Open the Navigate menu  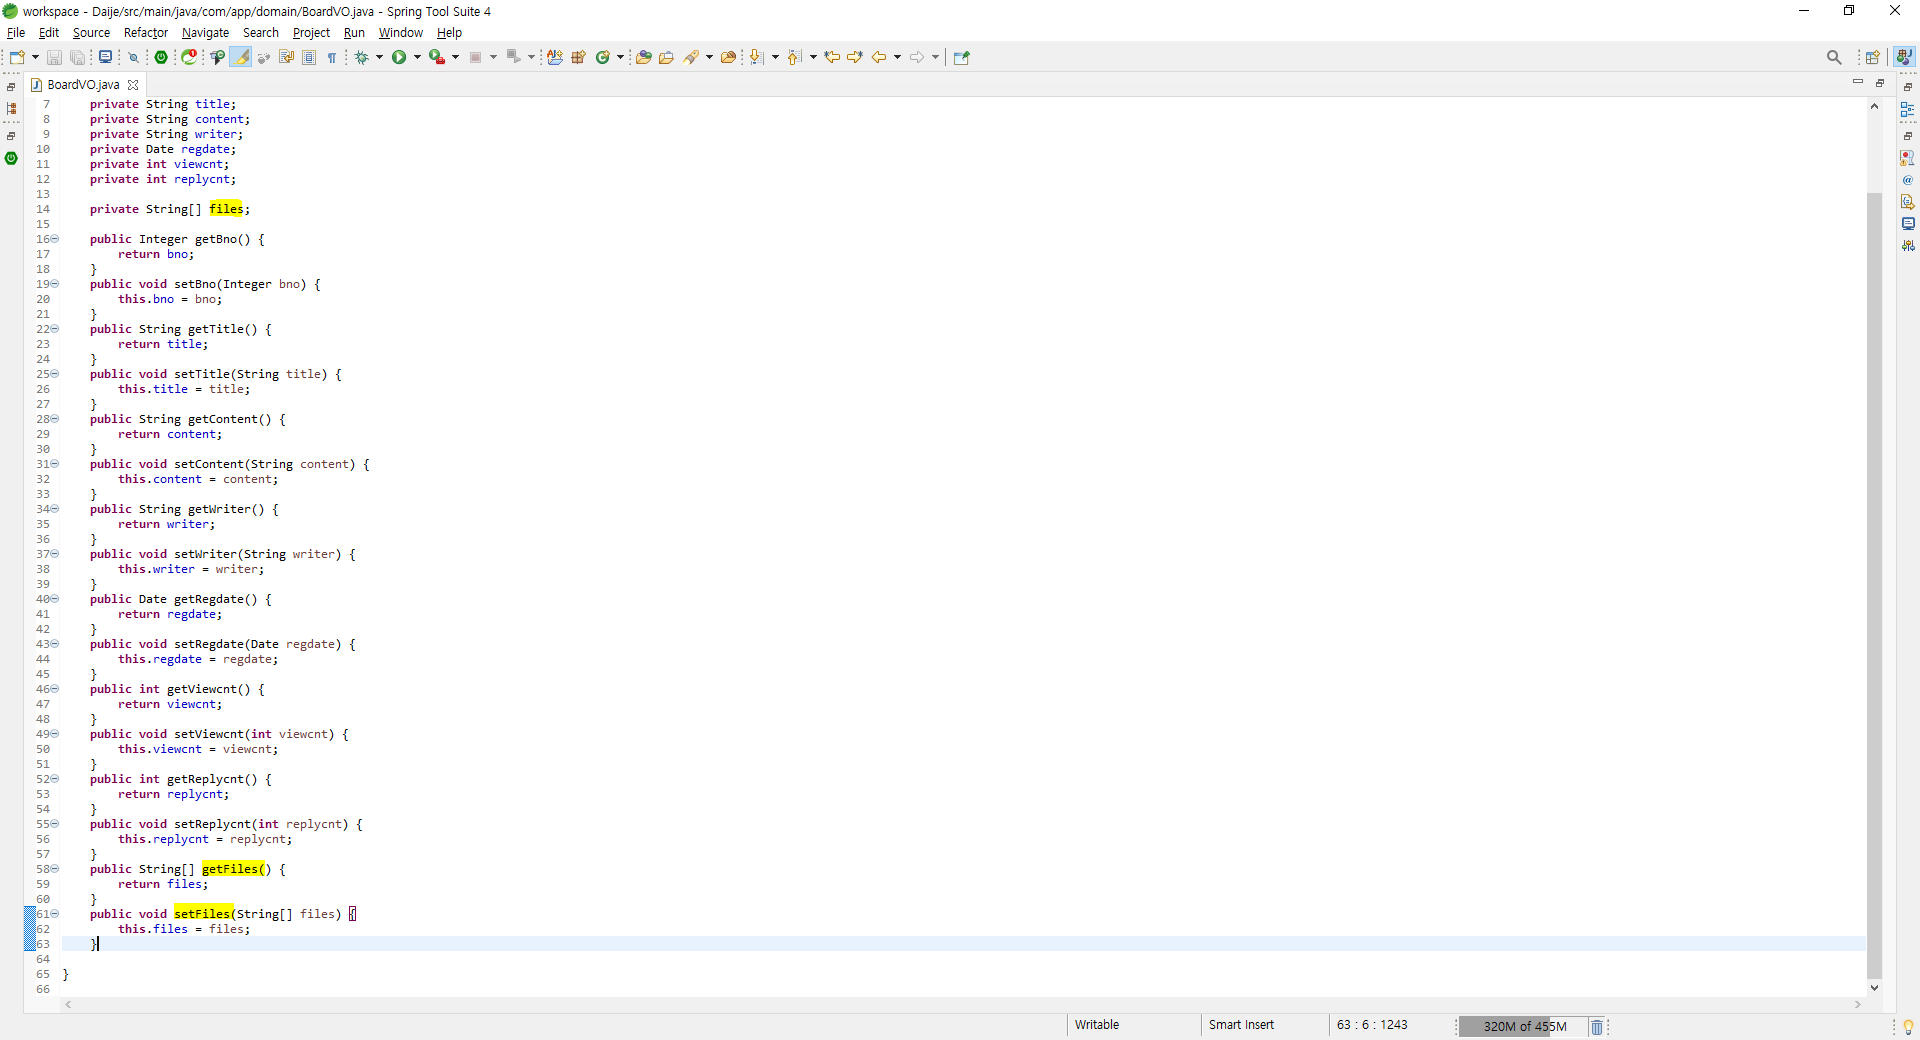pyautogui.click(x=205, y=33)
